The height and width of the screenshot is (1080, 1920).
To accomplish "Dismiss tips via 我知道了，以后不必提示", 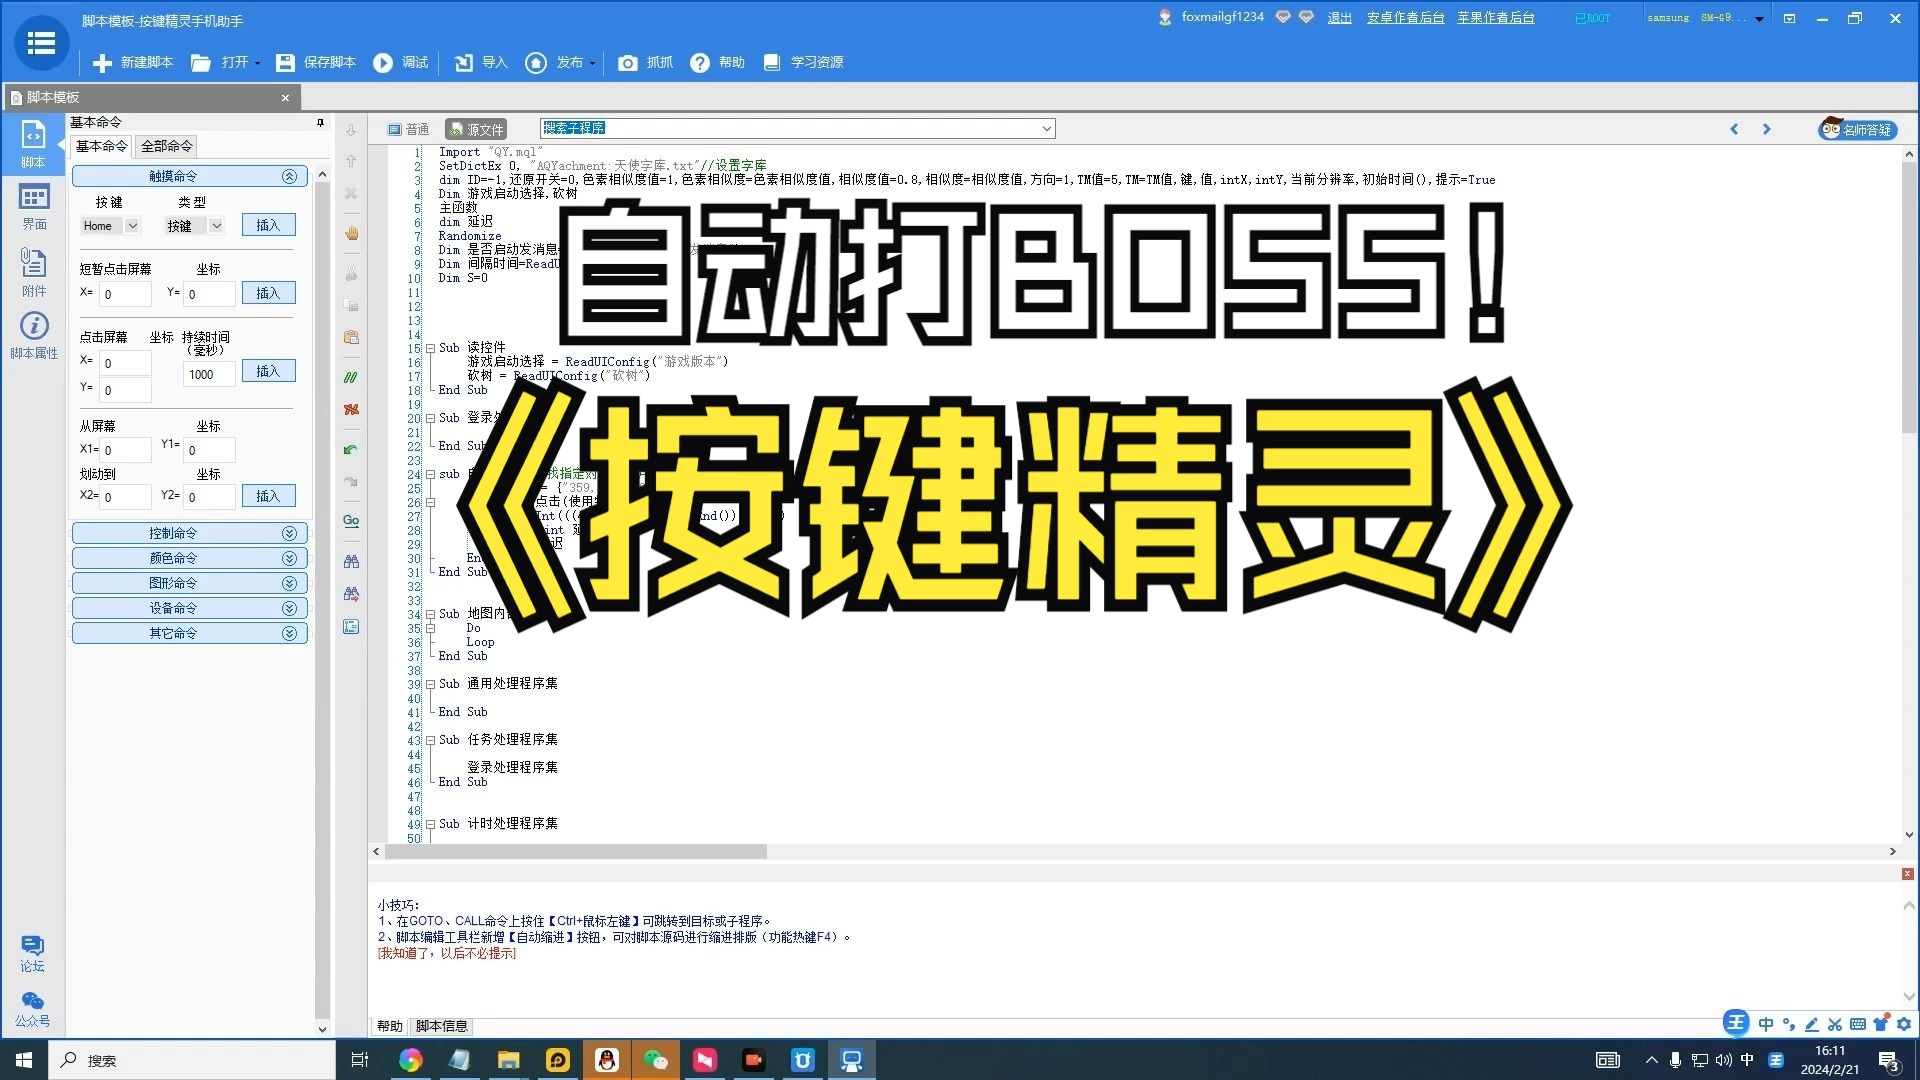I will click(x=447, y=953).
